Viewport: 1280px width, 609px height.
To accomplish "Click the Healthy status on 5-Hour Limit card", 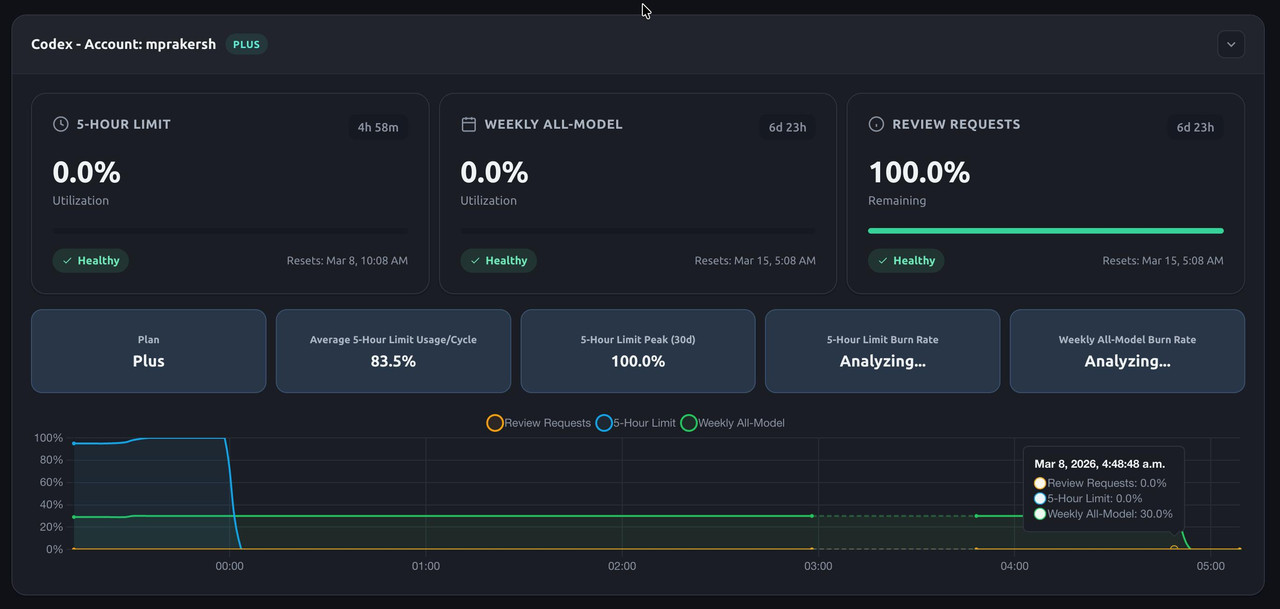I will click(91, 260).
